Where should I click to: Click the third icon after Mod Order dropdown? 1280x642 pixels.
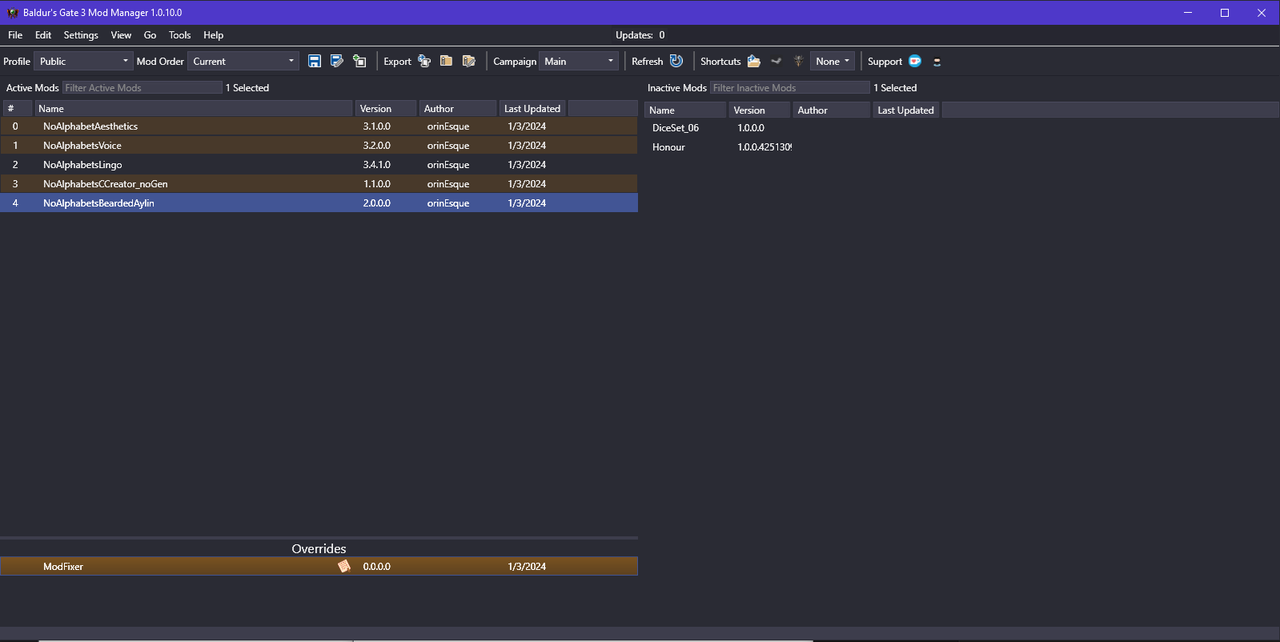coord(359,61)
